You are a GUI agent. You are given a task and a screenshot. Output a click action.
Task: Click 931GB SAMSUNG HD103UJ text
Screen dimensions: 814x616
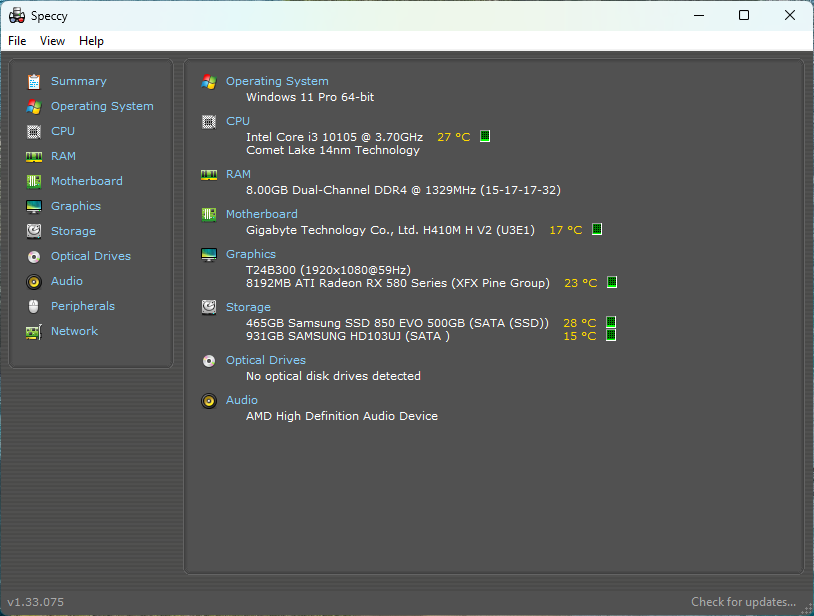[348, 336]
